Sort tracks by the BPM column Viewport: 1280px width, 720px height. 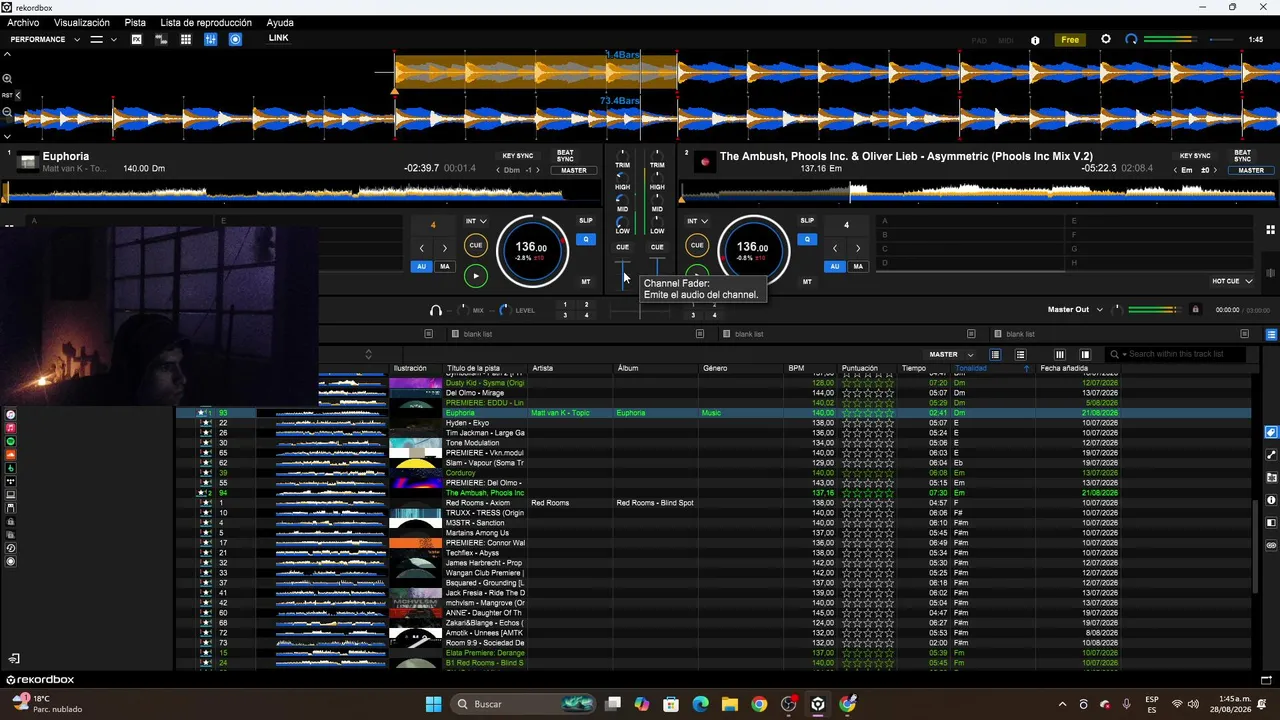click(796, 368)
